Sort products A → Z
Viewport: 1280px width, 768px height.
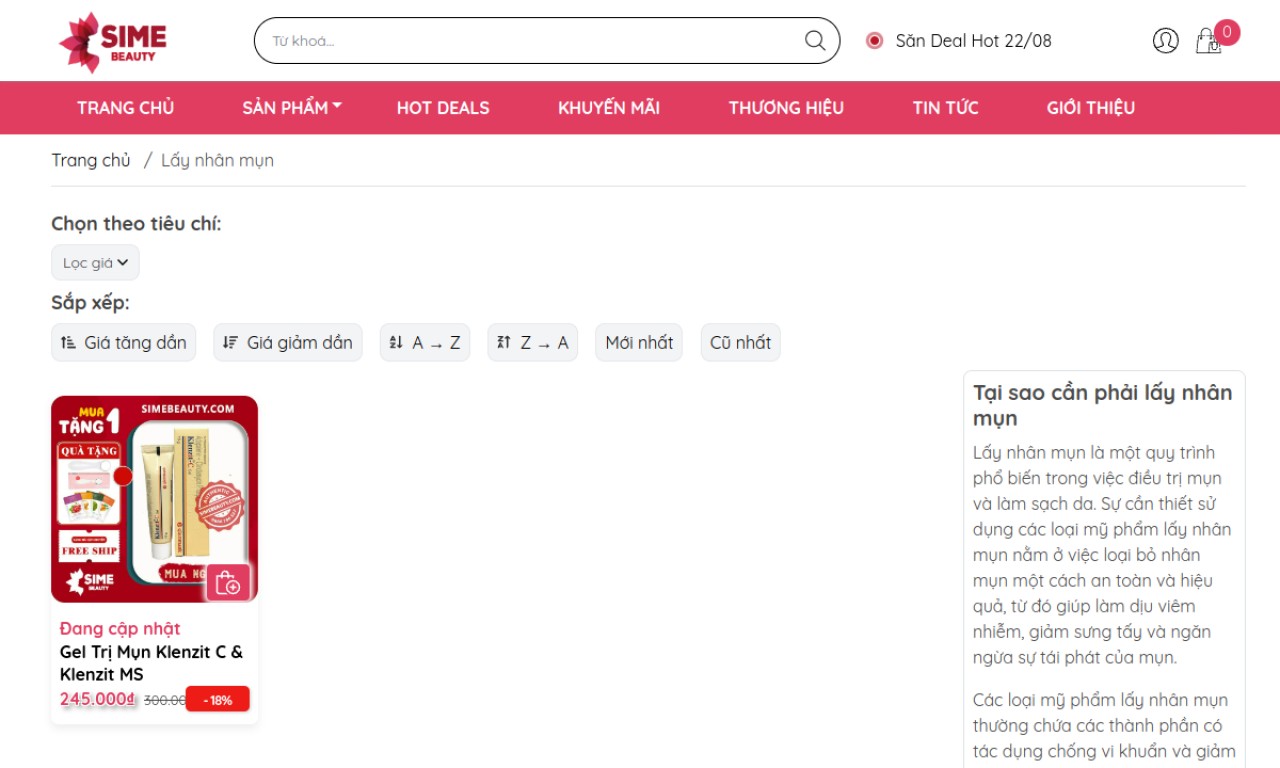click(425, 342)
